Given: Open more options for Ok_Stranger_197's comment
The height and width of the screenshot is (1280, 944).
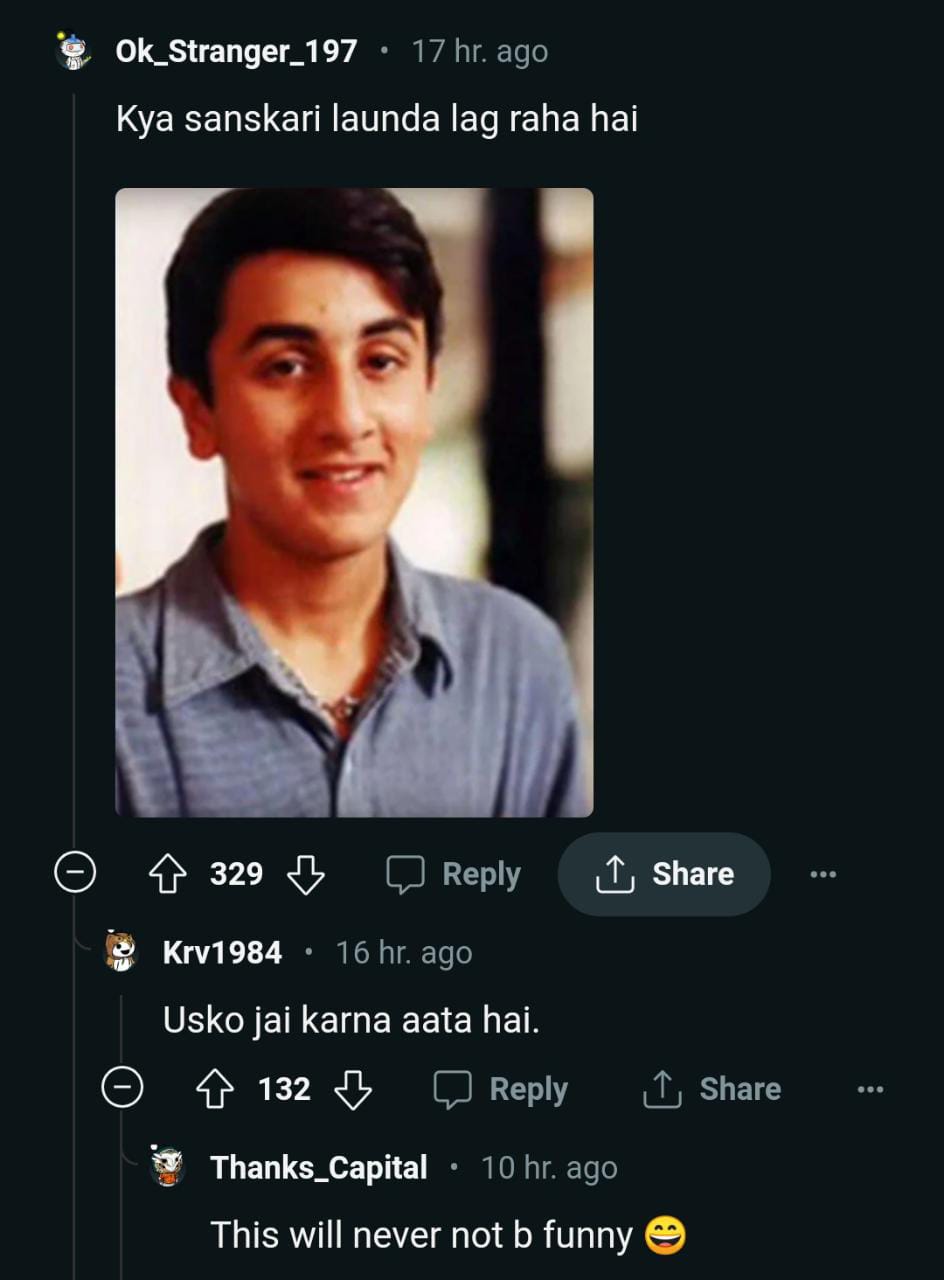Looking at the screenshot, I should [x=822, y=875].
